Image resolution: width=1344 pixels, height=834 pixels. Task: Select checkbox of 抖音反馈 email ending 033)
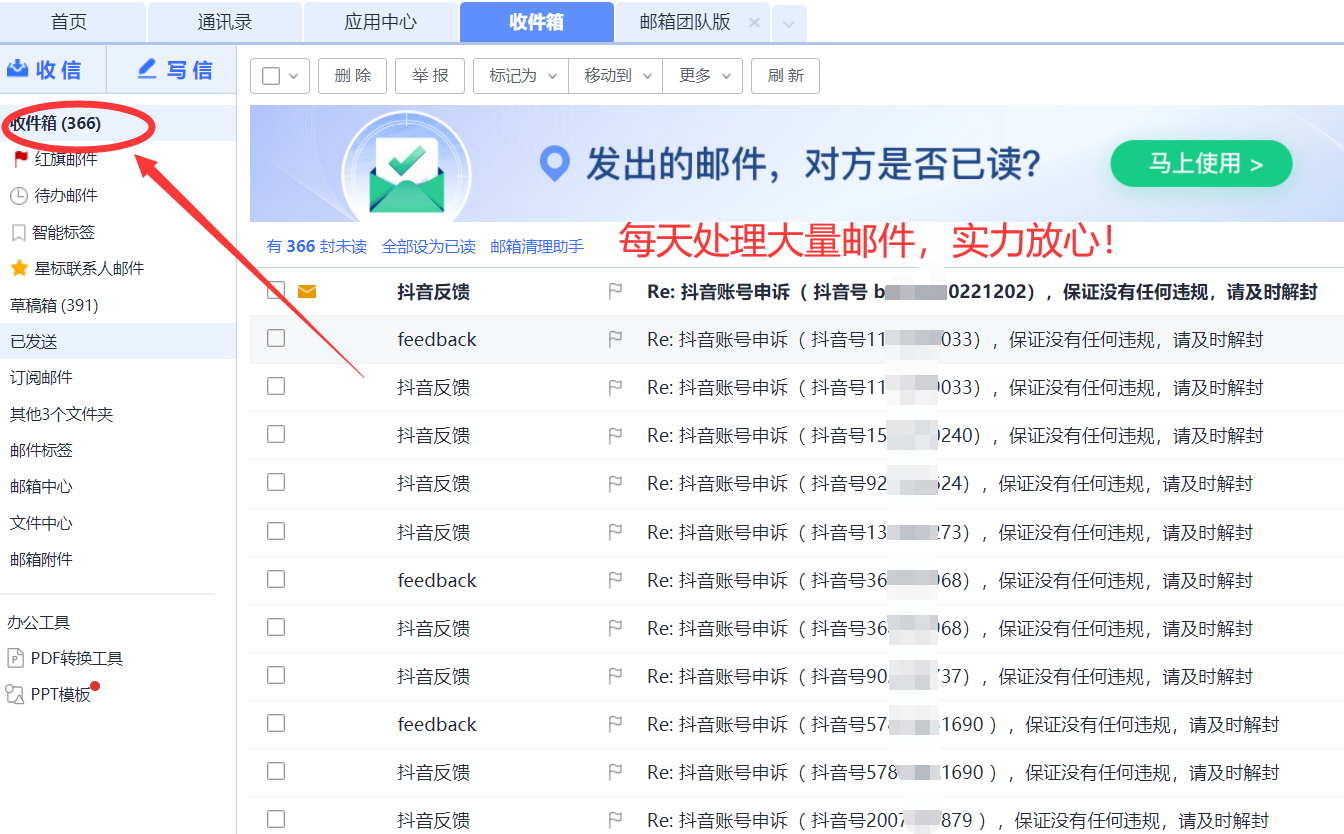[276, 386]
